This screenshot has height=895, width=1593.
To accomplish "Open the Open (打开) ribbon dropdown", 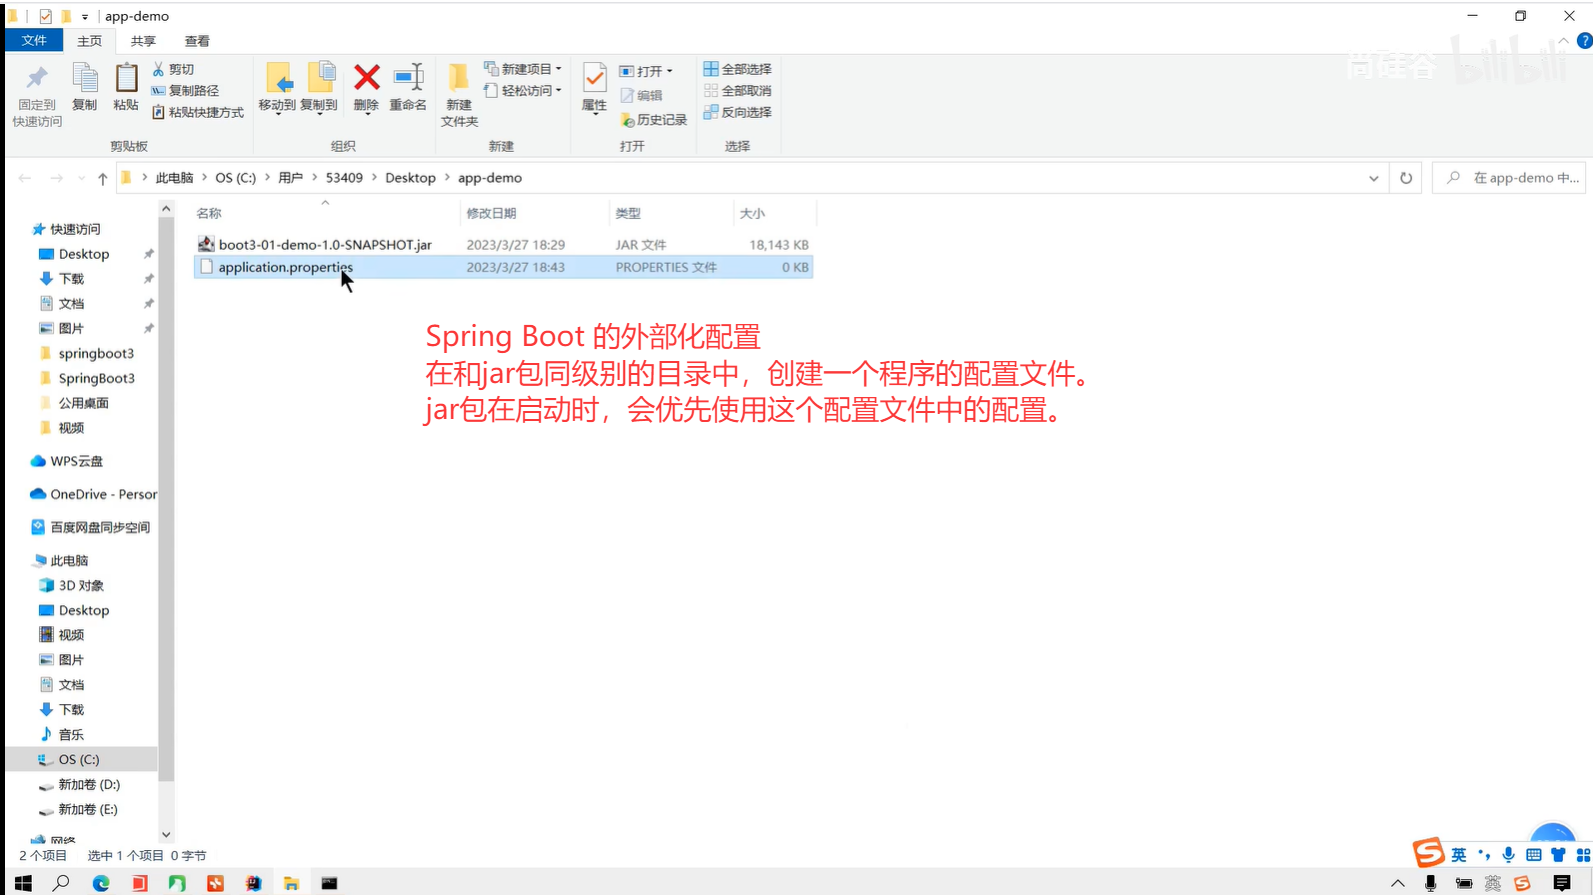I will (646, 71).
